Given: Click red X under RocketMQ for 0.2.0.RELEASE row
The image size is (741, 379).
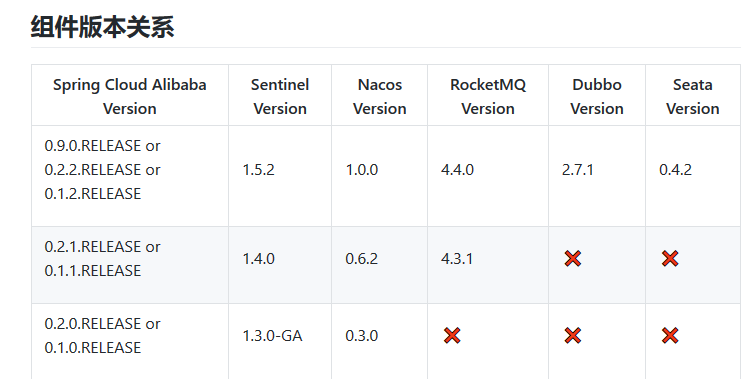Looking at the screenshot, I should [452, 336].
